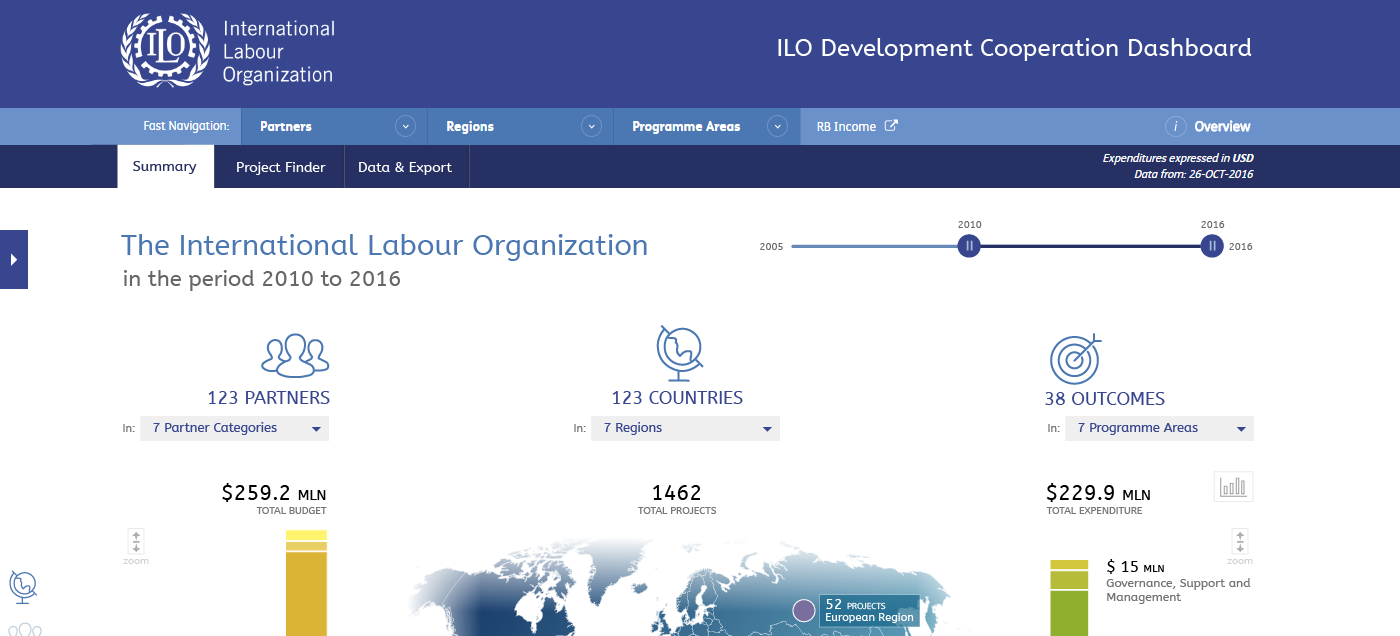The height and width of the screenshot is (636, 1400).
Task: Open the 7 Regions dropdown
Action: click(686, 428)
